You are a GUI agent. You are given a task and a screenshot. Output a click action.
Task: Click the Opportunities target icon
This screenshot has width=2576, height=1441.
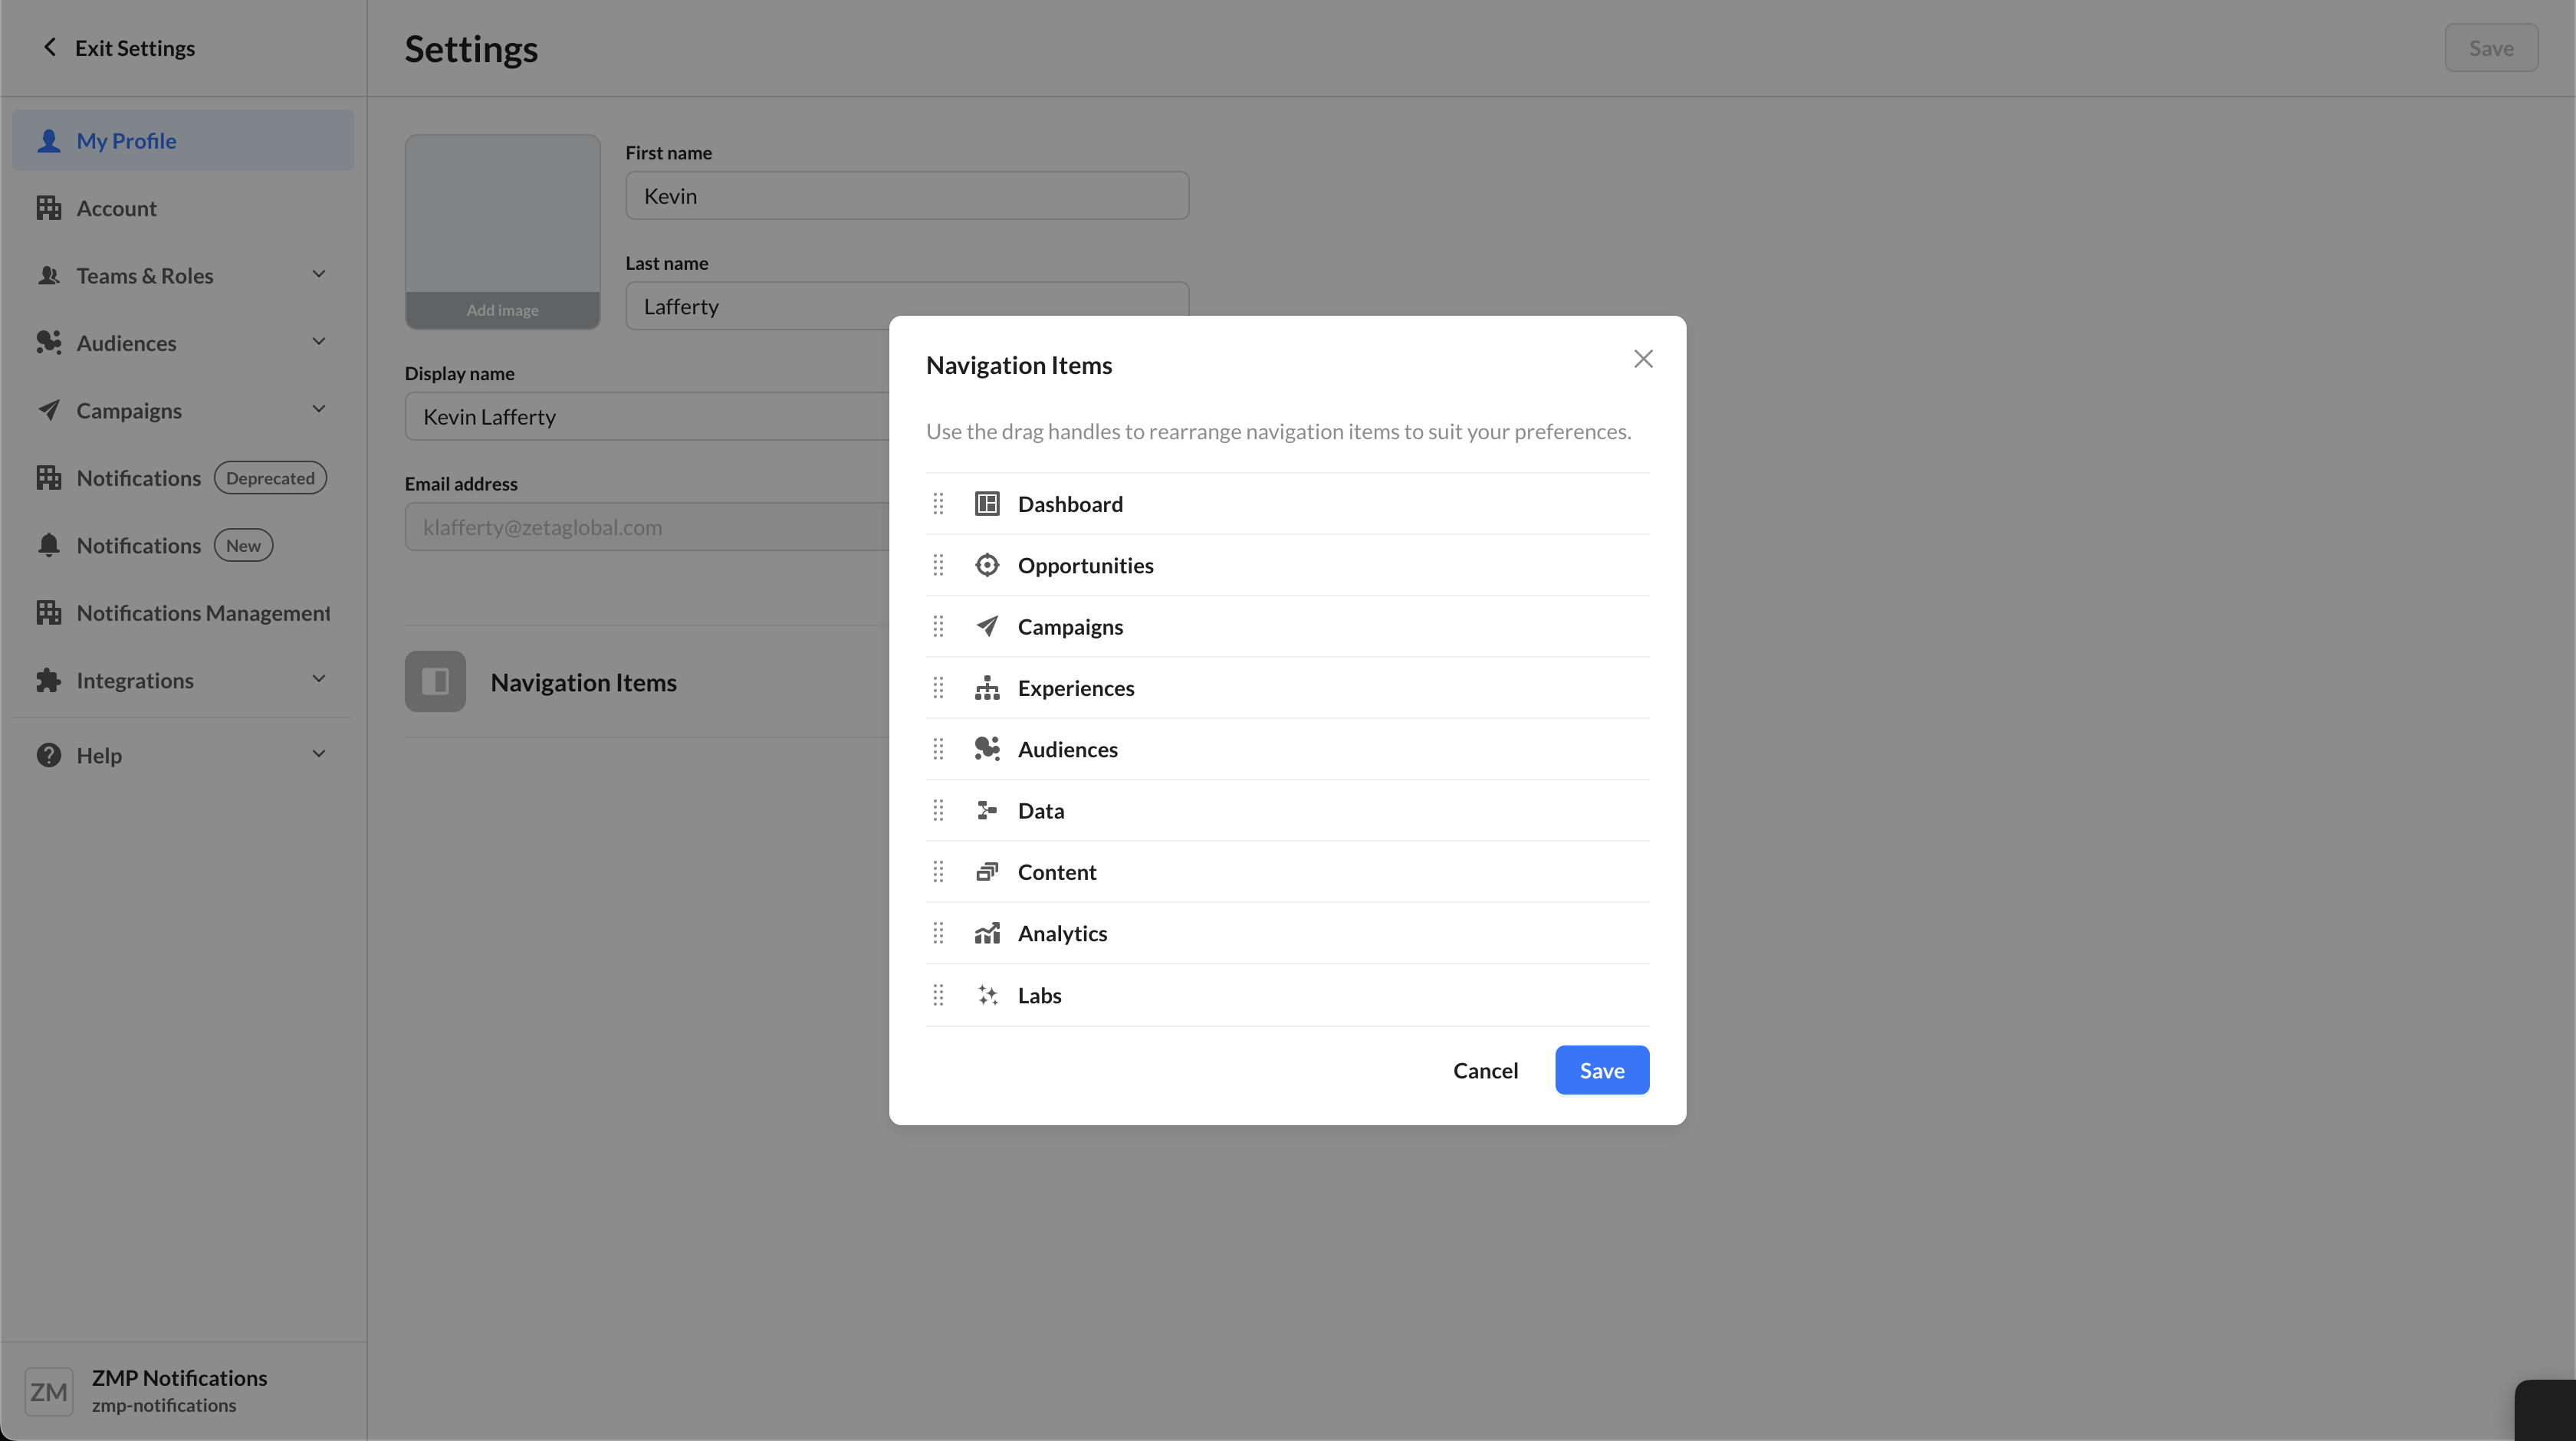pyautogui.click(x=987, y=565)
